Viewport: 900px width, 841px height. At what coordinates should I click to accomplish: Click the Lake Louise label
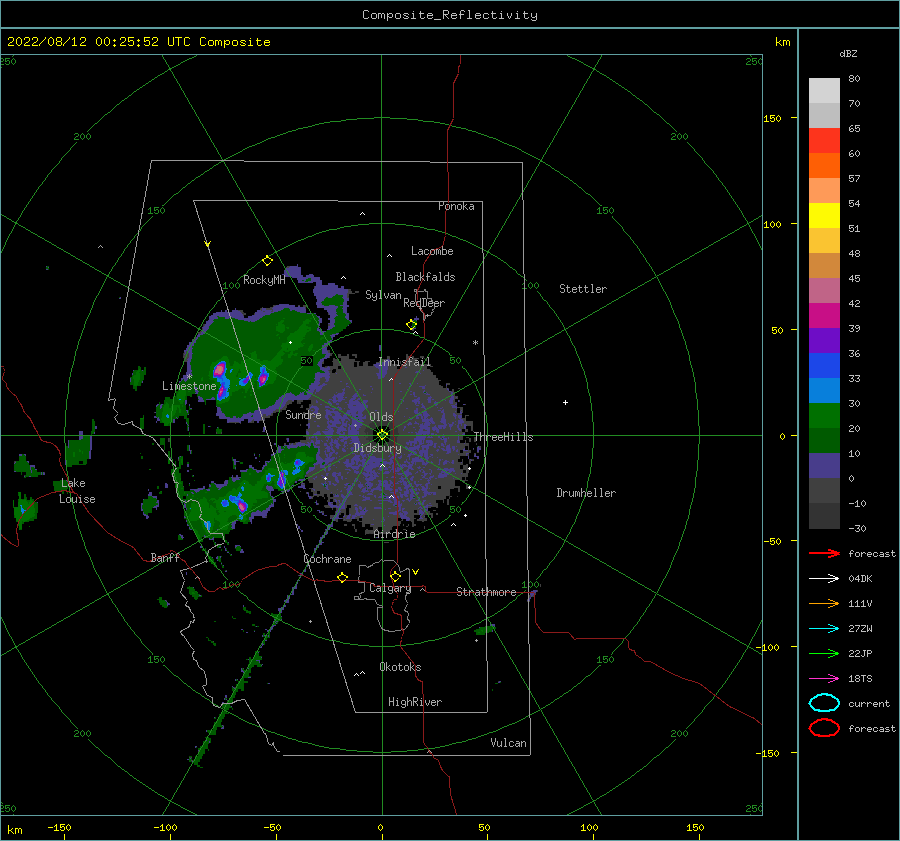(77, 491)
